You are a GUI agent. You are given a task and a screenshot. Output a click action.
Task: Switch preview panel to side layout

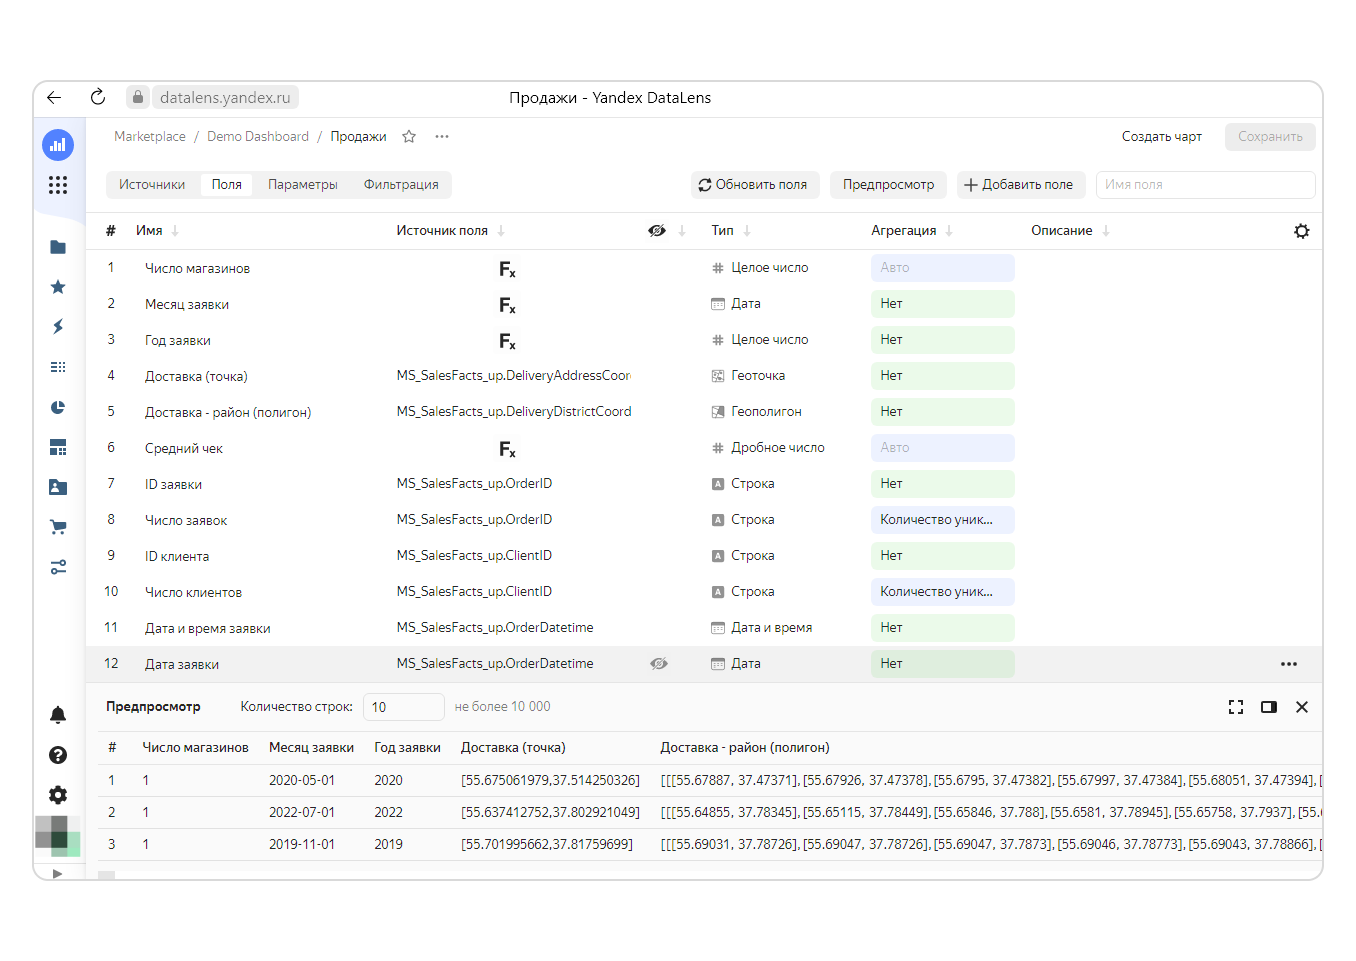[x=1269, y=707]
